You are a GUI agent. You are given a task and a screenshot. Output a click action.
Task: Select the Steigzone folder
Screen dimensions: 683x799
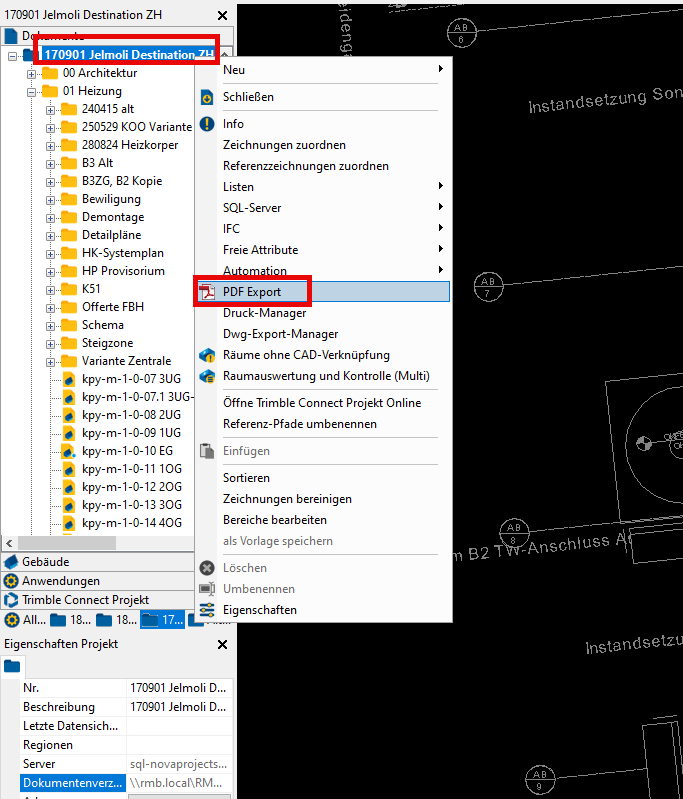(x=108, y=343)
